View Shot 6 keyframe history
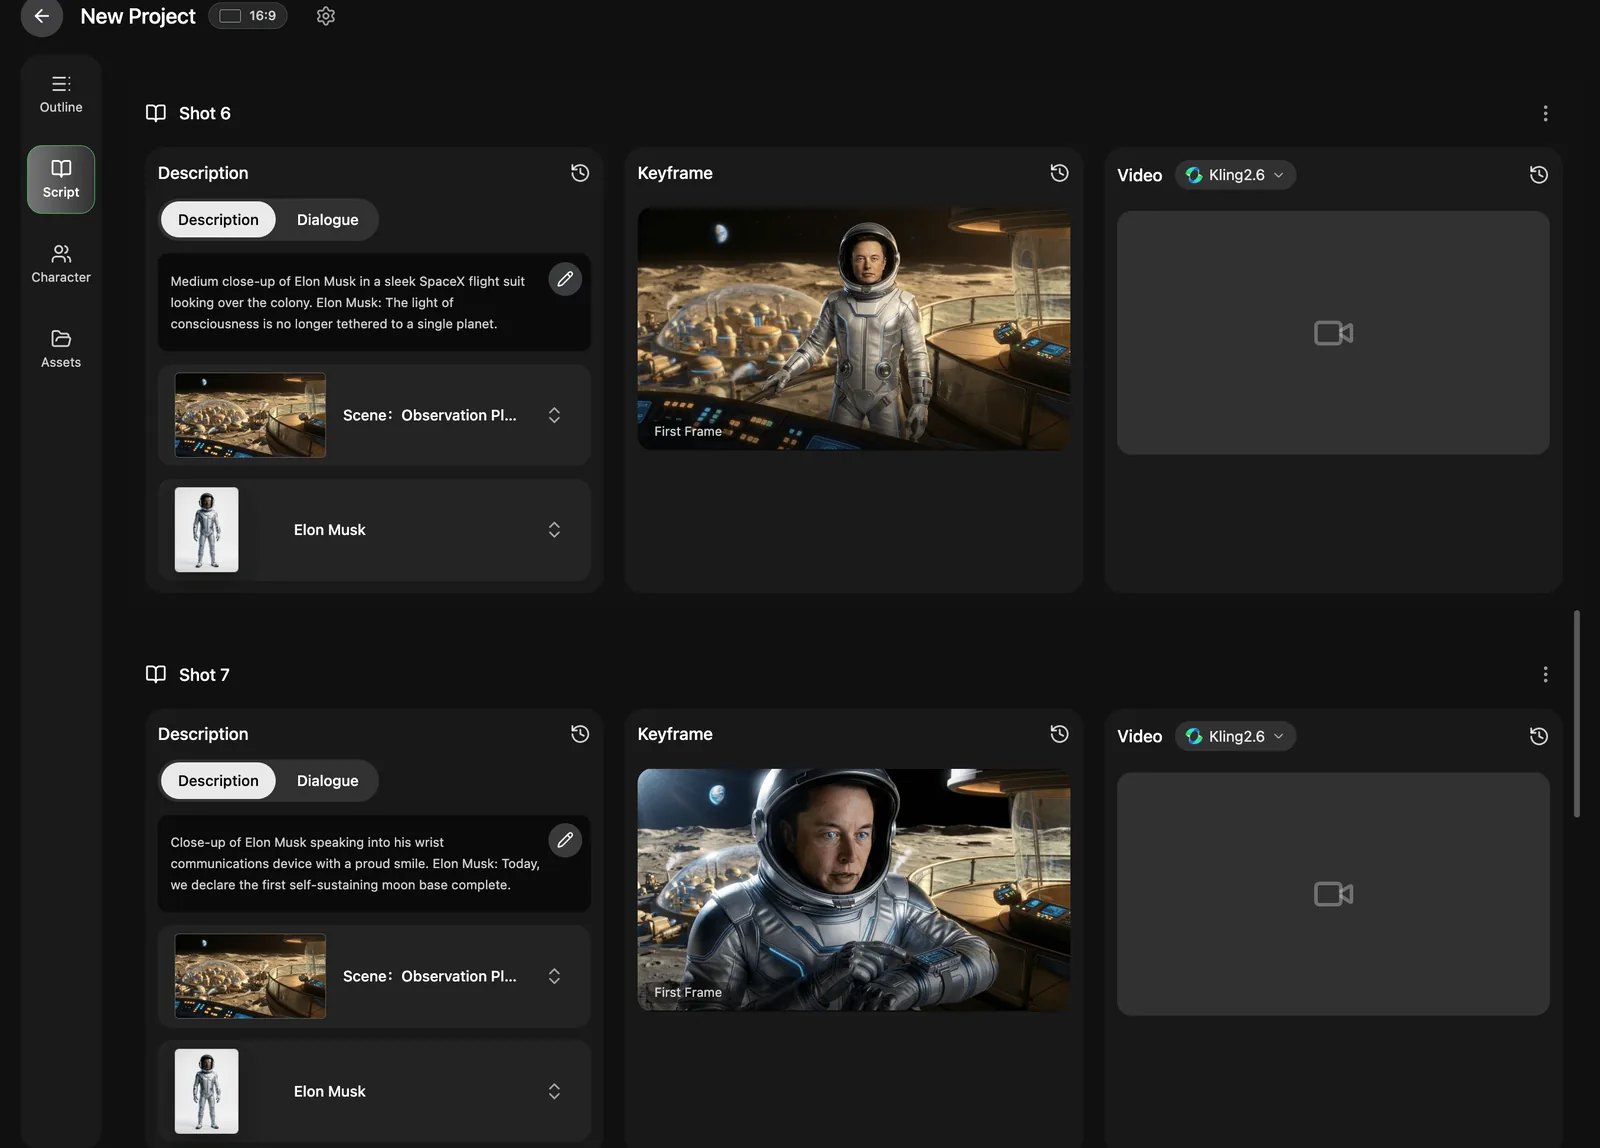The width and height of the screenshot is (1600, 1148). pyautogui.click(x=1059, y=173)
